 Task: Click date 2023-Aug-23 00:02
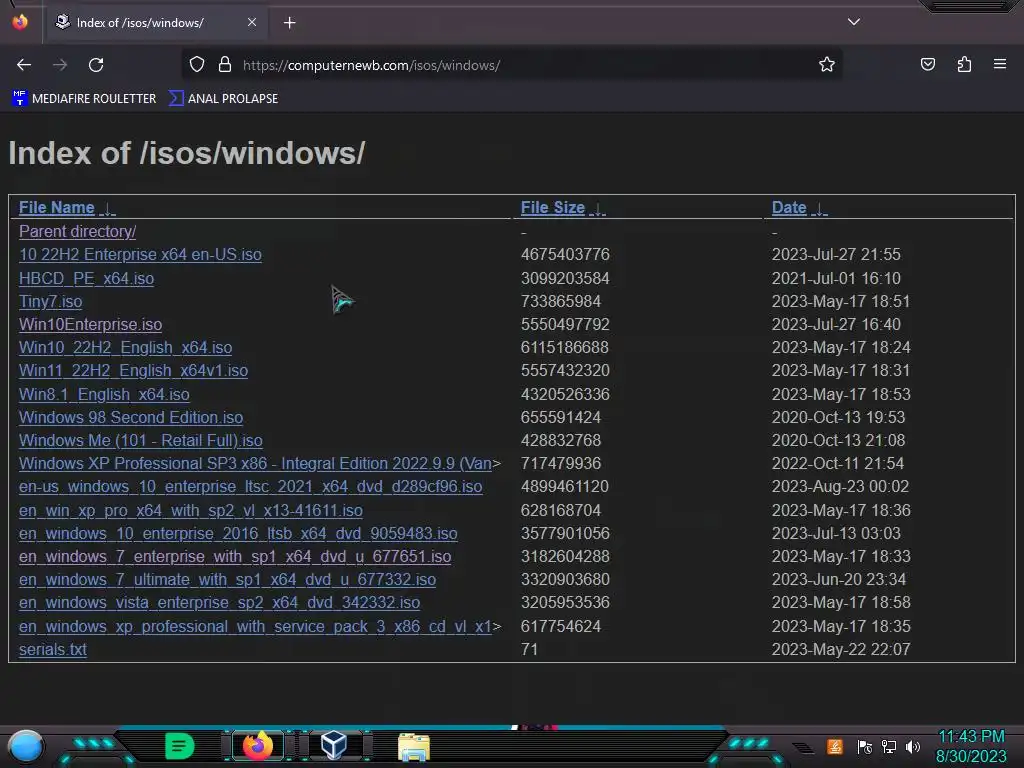840,487
